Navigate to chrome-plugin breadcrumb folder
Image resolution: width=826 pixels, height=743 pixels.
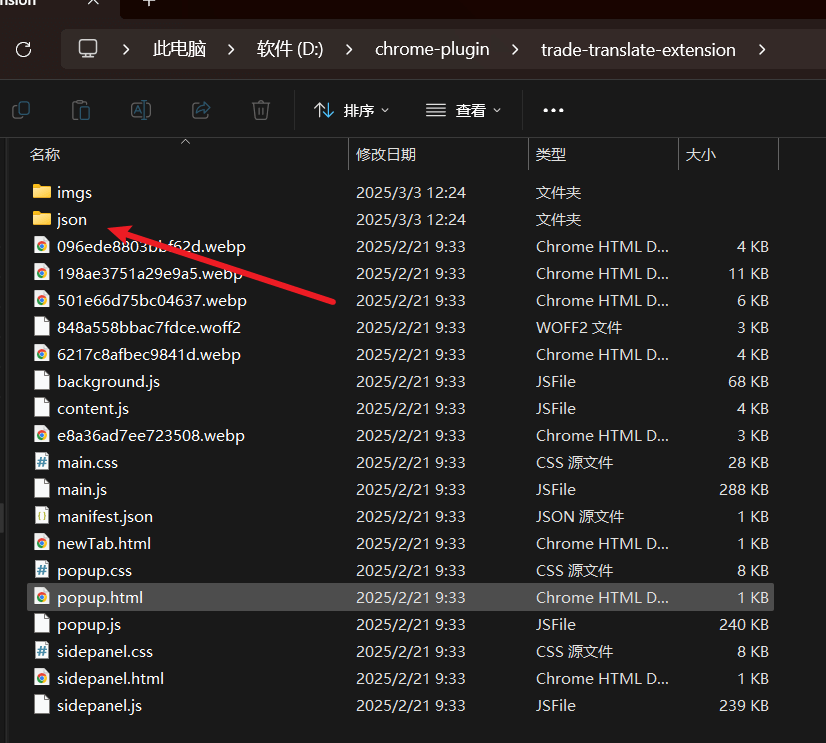coord(432,49)
